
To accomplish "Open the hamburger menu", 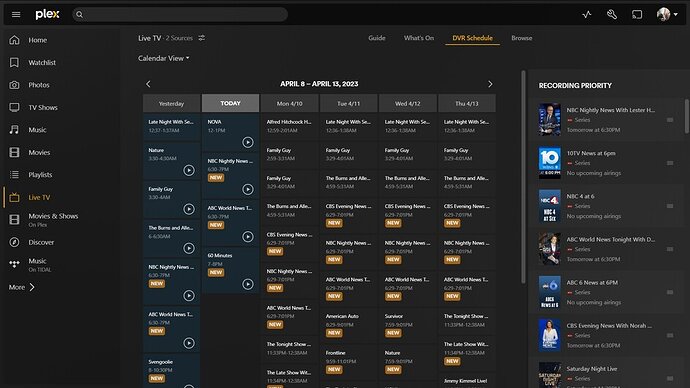I will coord(16,15).
